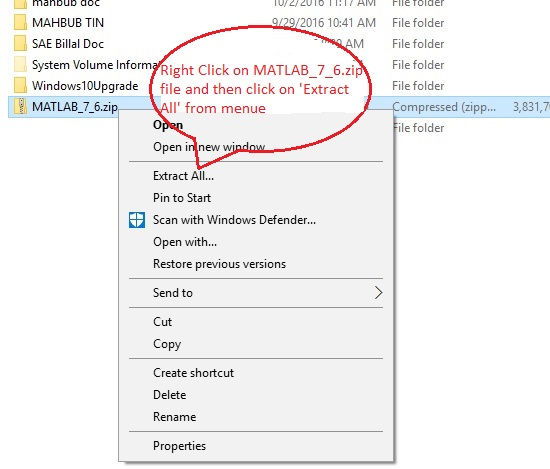This screenshot has height=469, width=550.
Task: Select Cut from the context menu
Action: pos(162,322)
